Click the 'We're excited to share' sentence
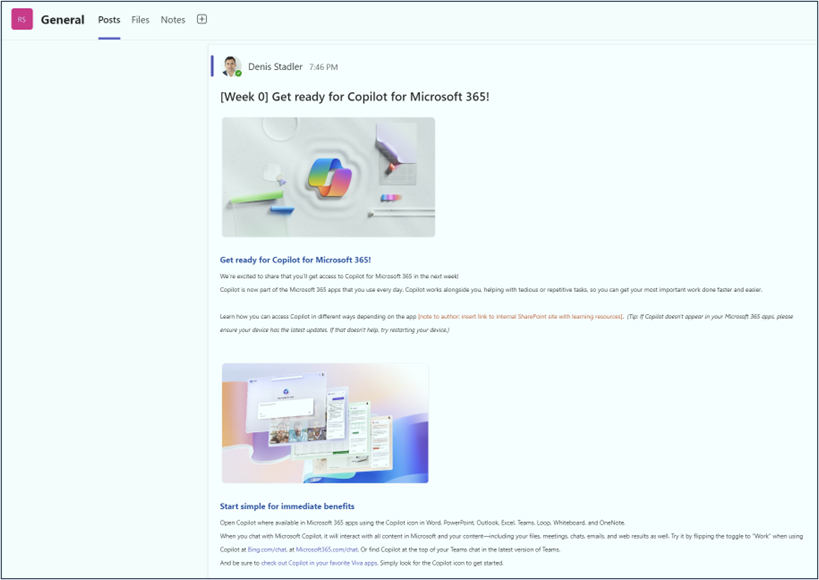The height and width of the screenshot is (580, 819). (339, 276)
